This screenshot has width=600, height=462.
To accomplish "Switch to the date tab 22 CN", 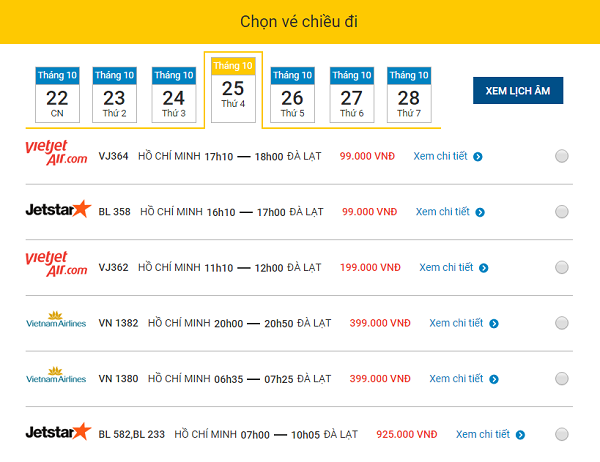I will point(57,93).
